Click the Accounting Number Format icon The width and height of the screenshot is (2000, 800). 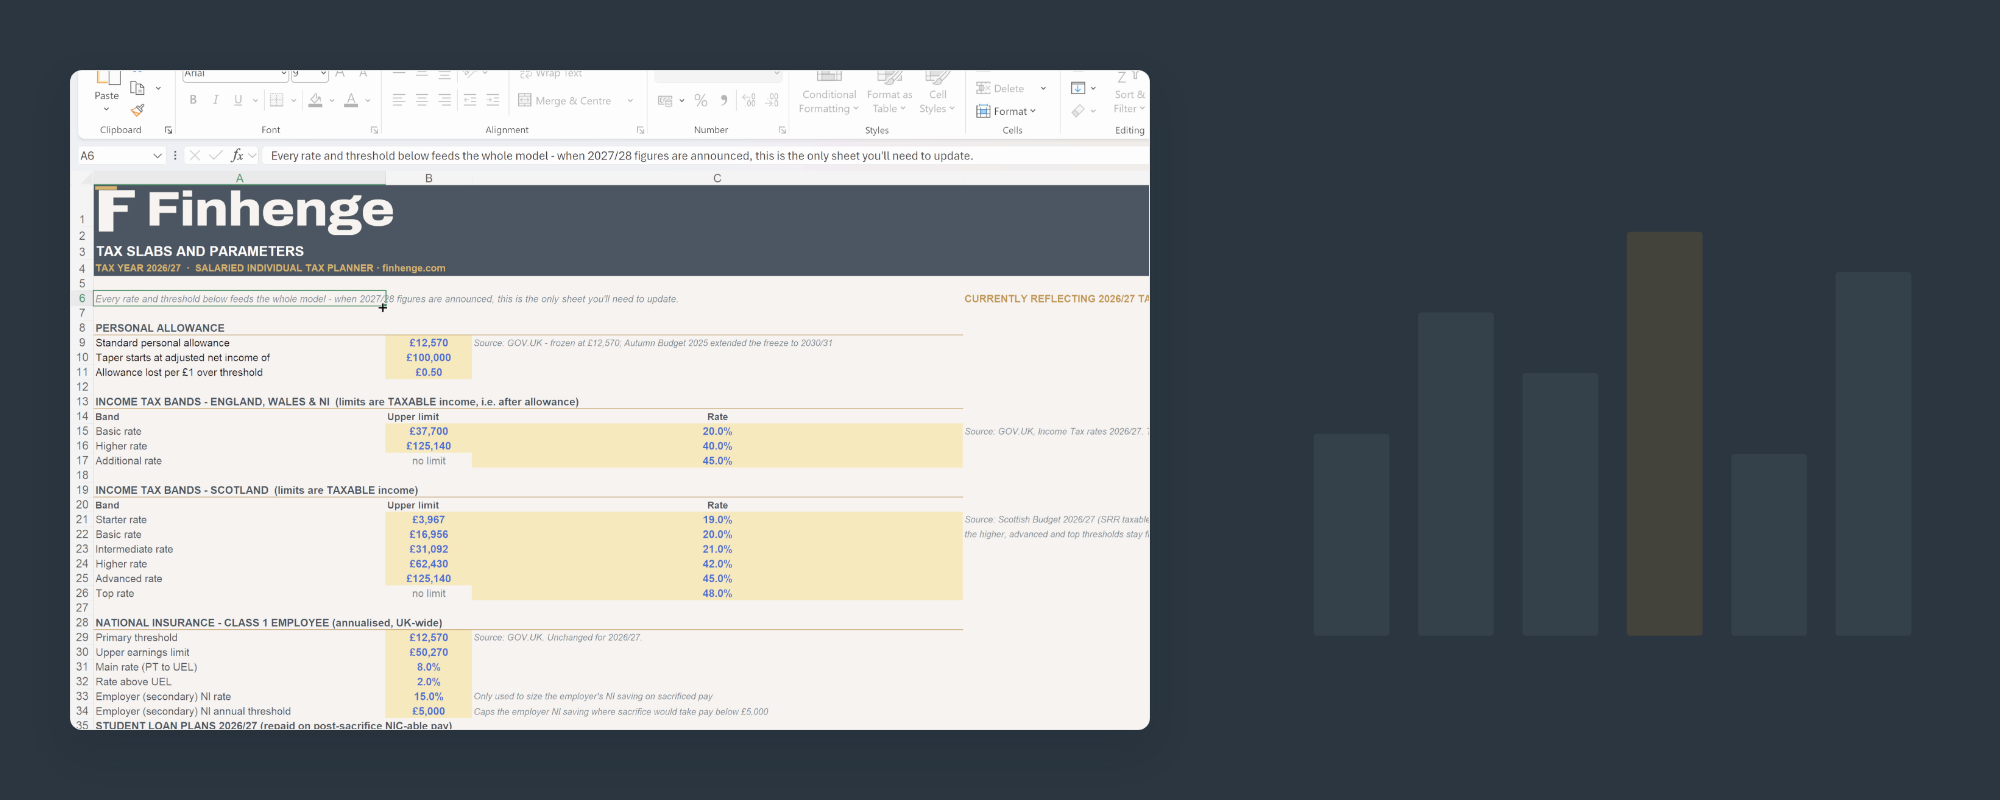(665, 100)
